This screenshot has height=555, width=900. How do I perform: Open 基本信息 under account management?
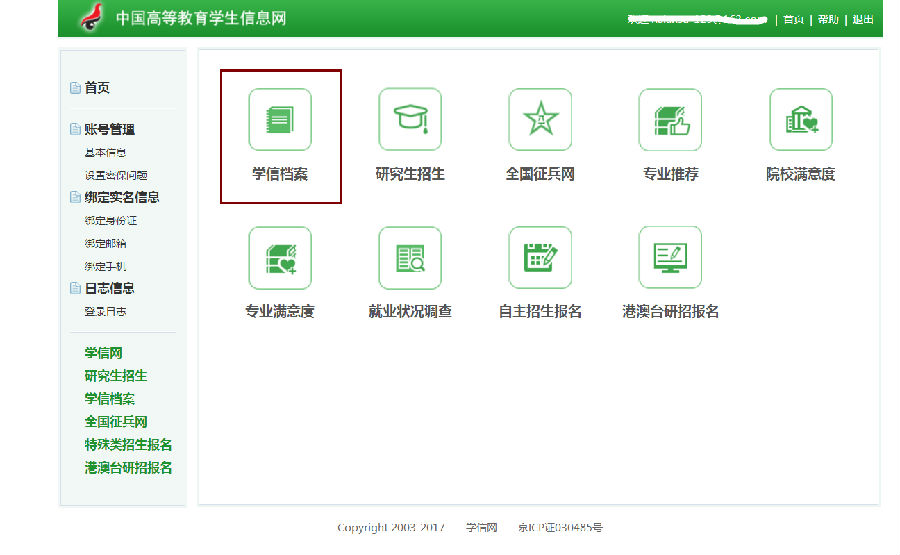[x=105, y=153]
